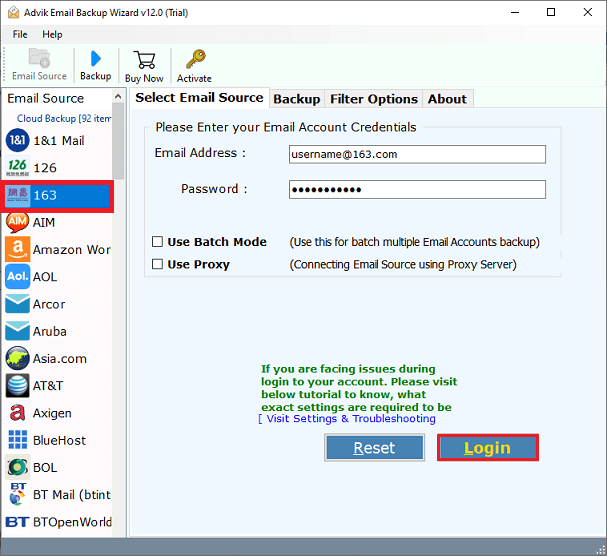Maximize the Advik Email Backup Wizard window
607x556 pixels.
point(551,12)
